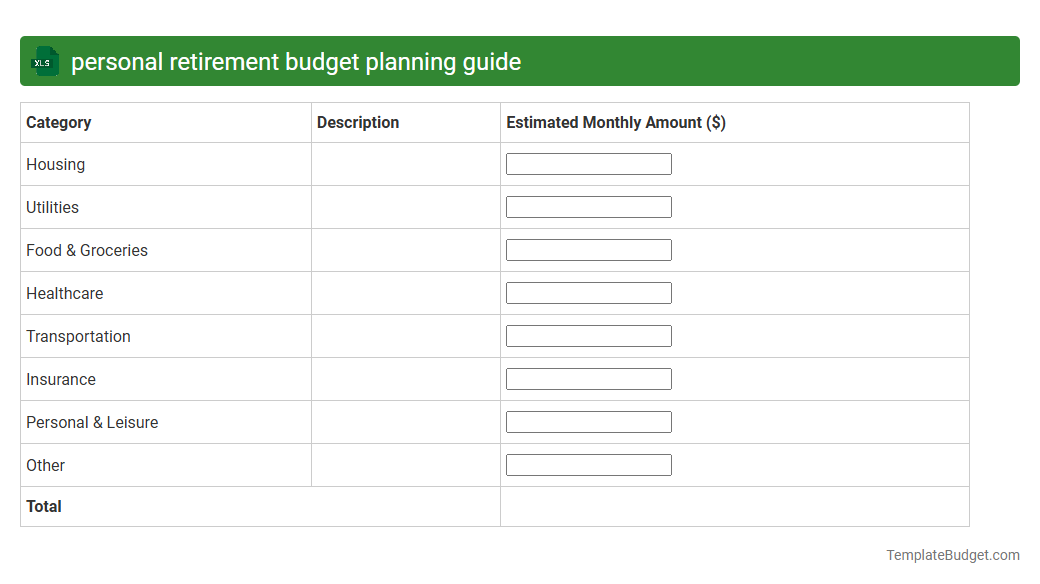Click the Healthcare description cell
This screenshot has height=584, width=1040.
405,293
